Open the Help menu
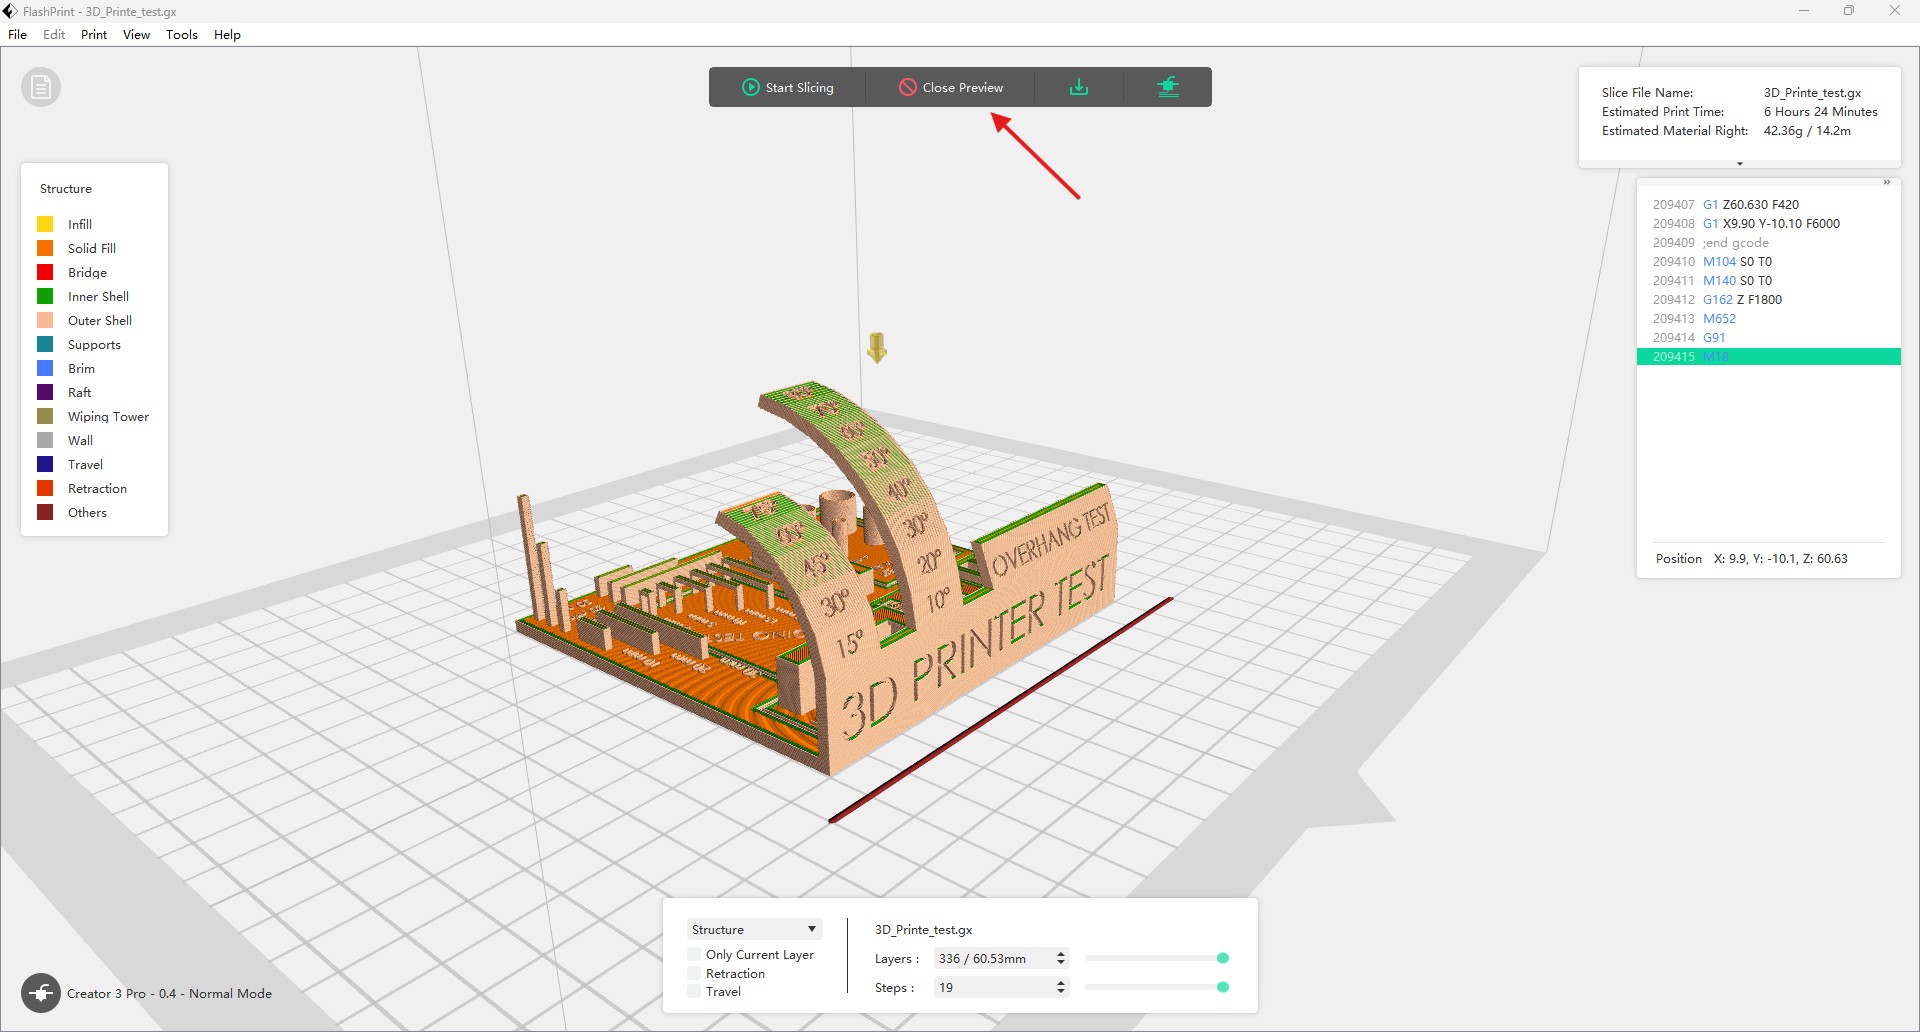The height and width of the screenshot is (1032, 1920). tap(227, 34)
